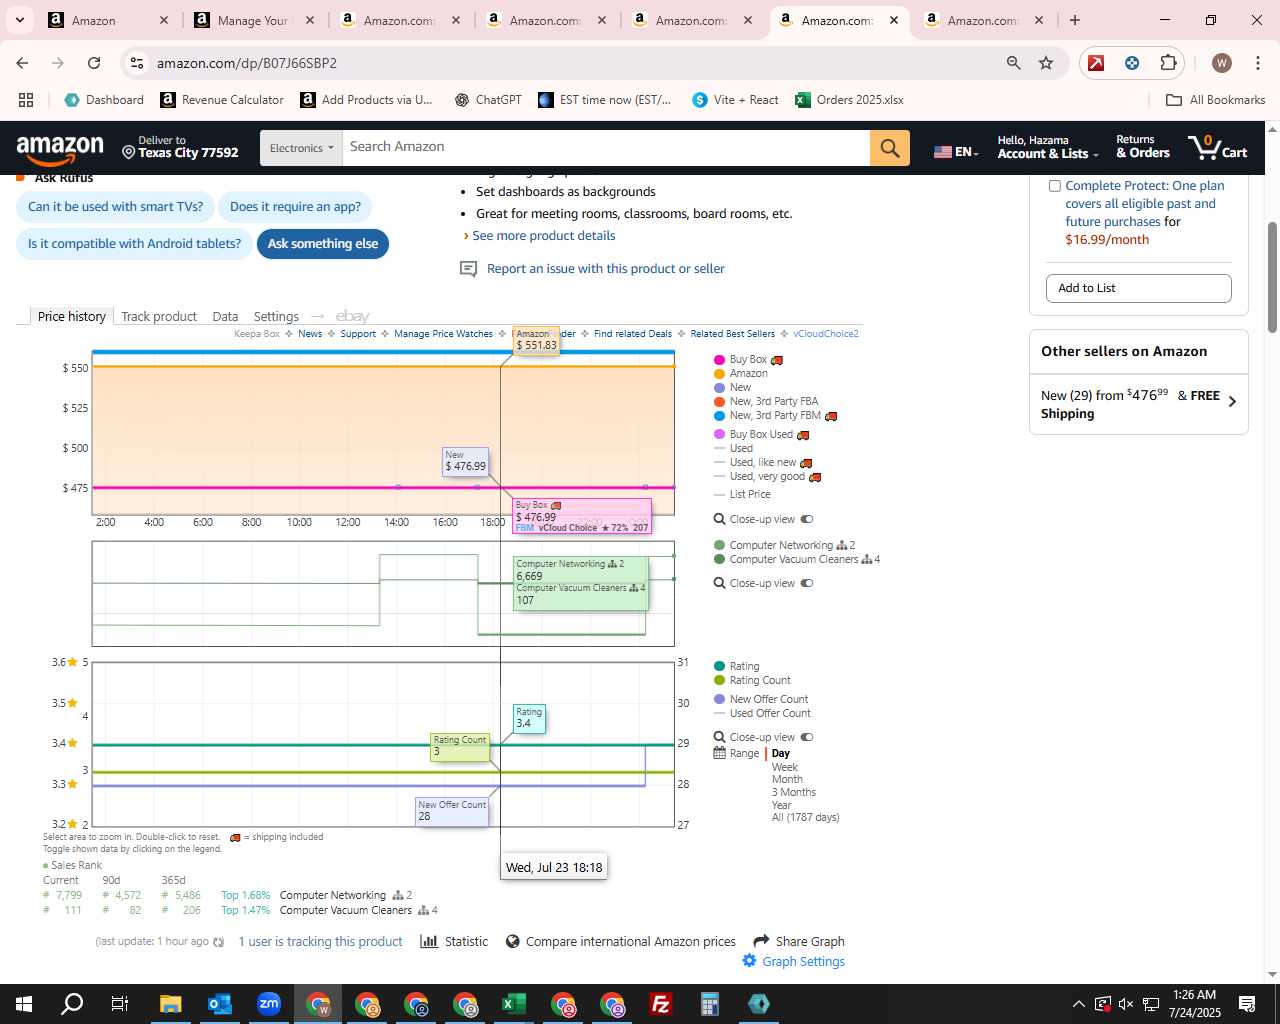Toggle Amazon price series in legend

coord(741,374)
